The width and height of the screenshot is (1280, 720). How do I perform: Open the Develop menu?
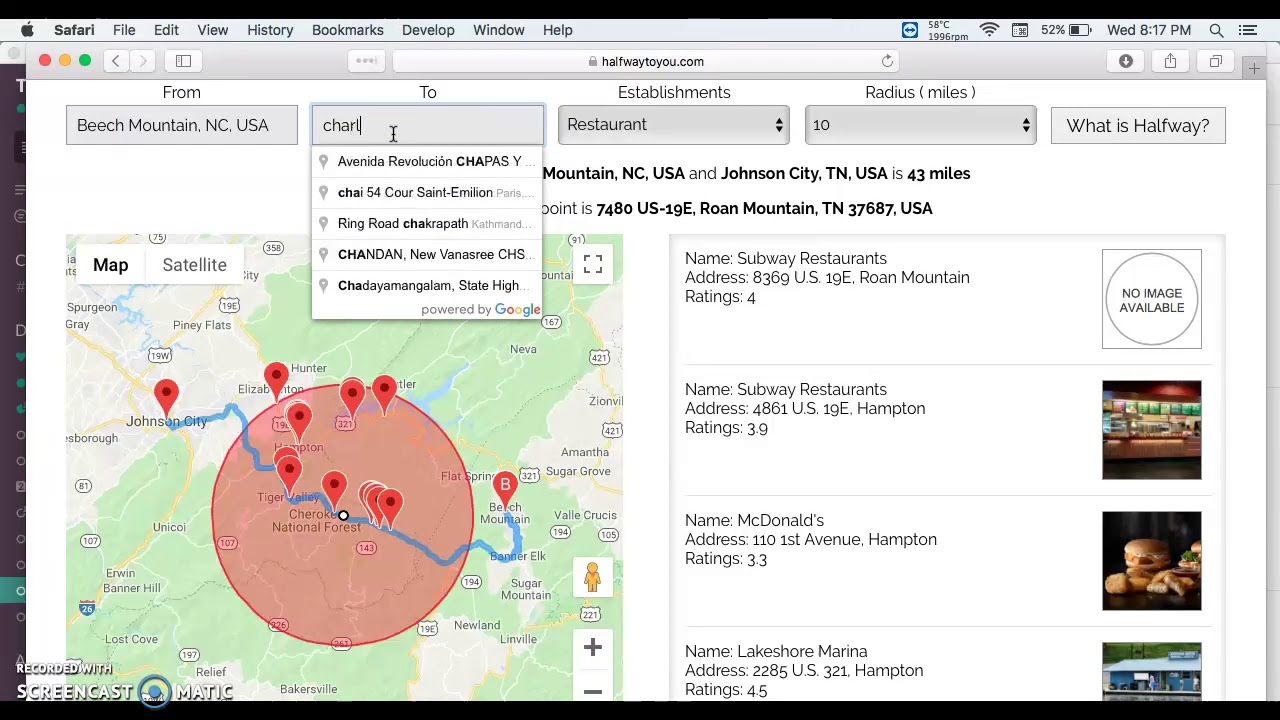428,30
